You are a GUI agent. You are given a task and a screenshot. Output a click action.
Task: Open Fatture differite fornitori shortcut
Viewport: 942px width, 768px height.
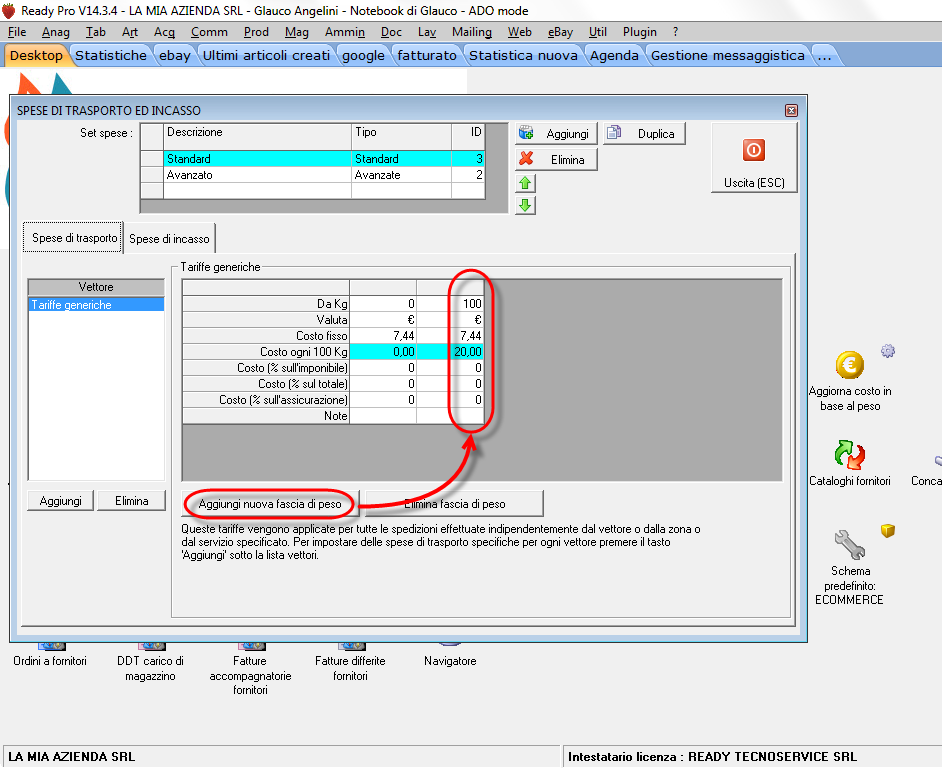(350, 662)
